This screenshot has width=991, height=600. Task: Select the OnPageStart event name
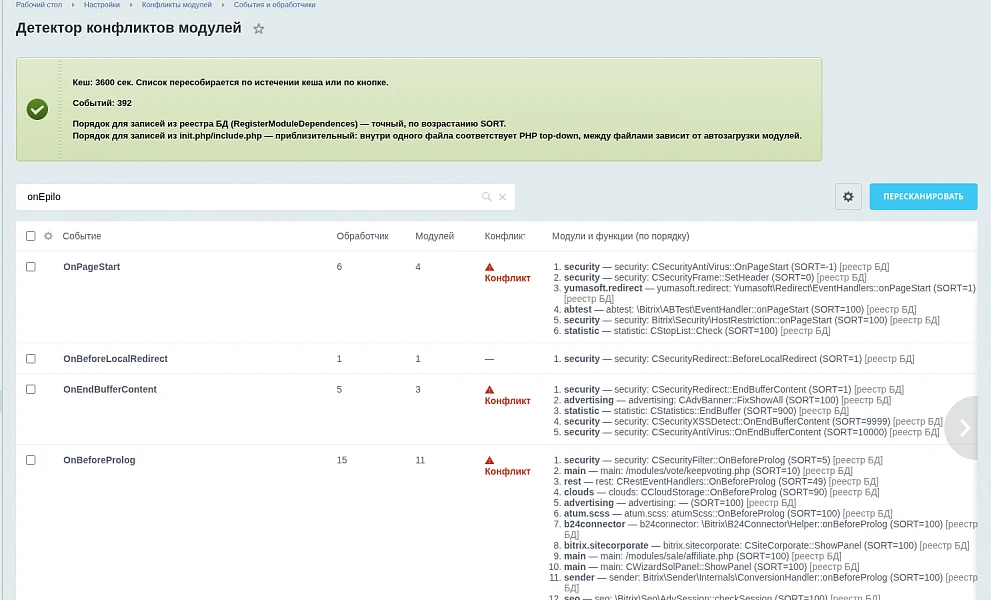[92, 267]
